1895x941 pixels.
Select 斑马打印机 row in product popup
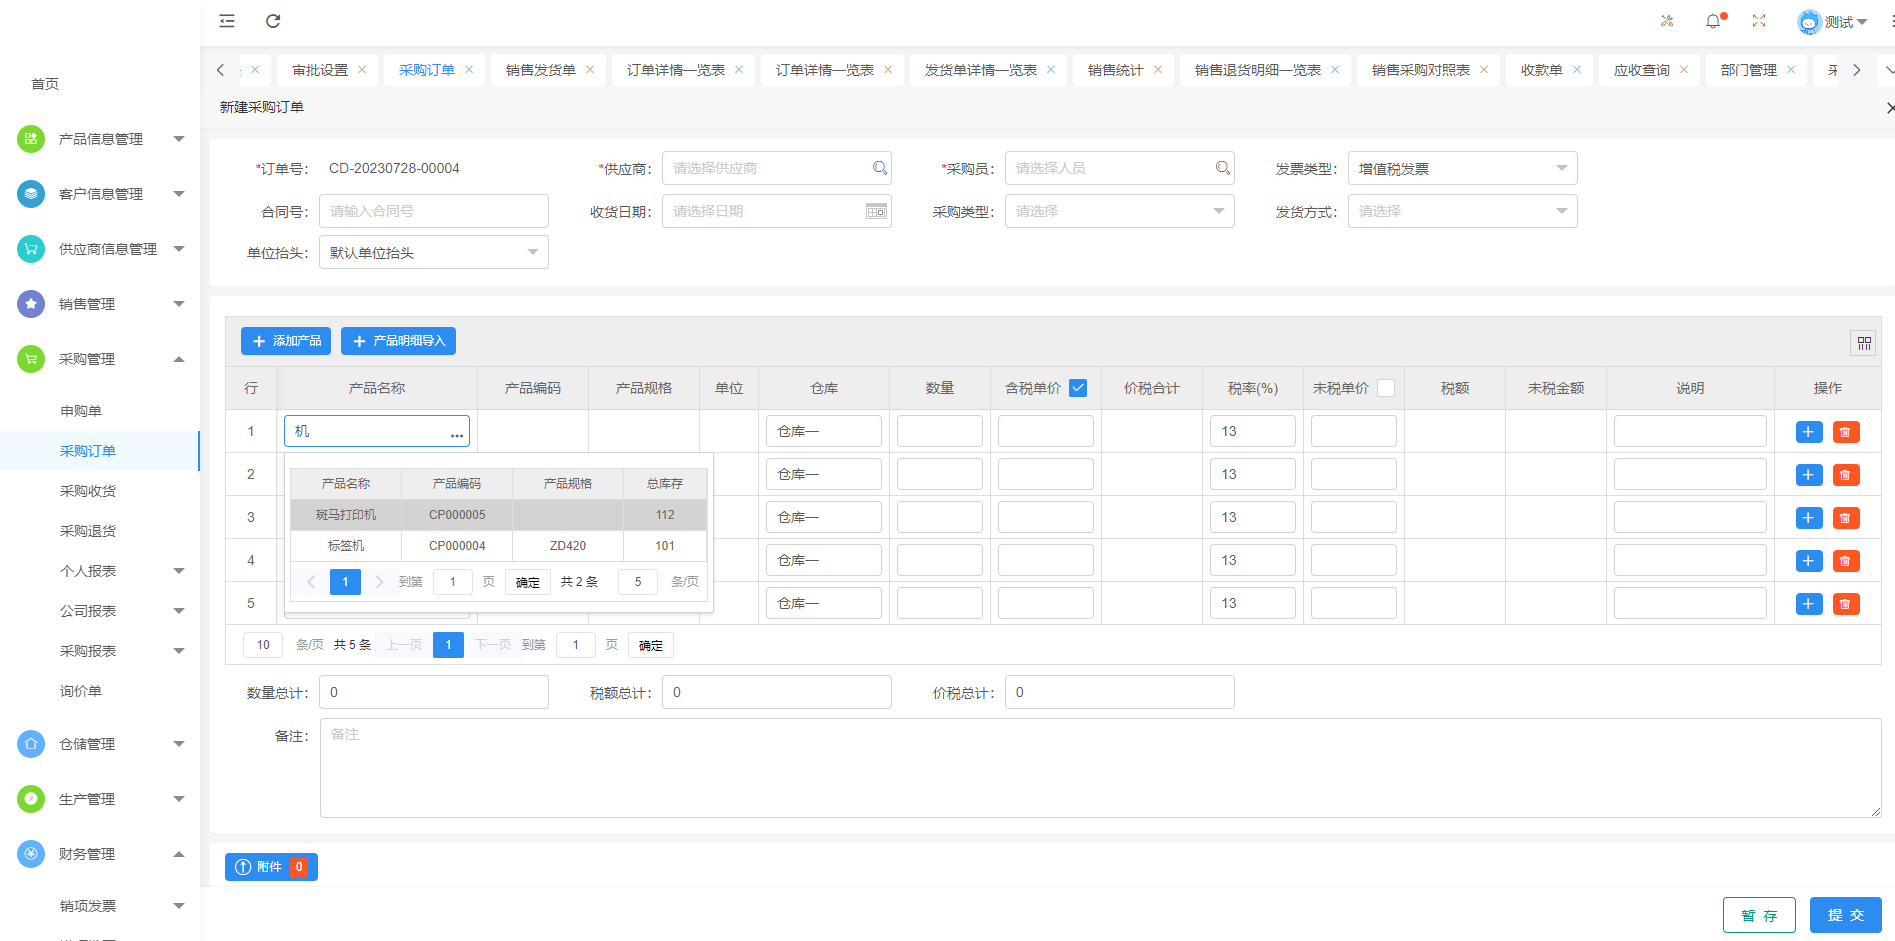(x=346, y=515)
